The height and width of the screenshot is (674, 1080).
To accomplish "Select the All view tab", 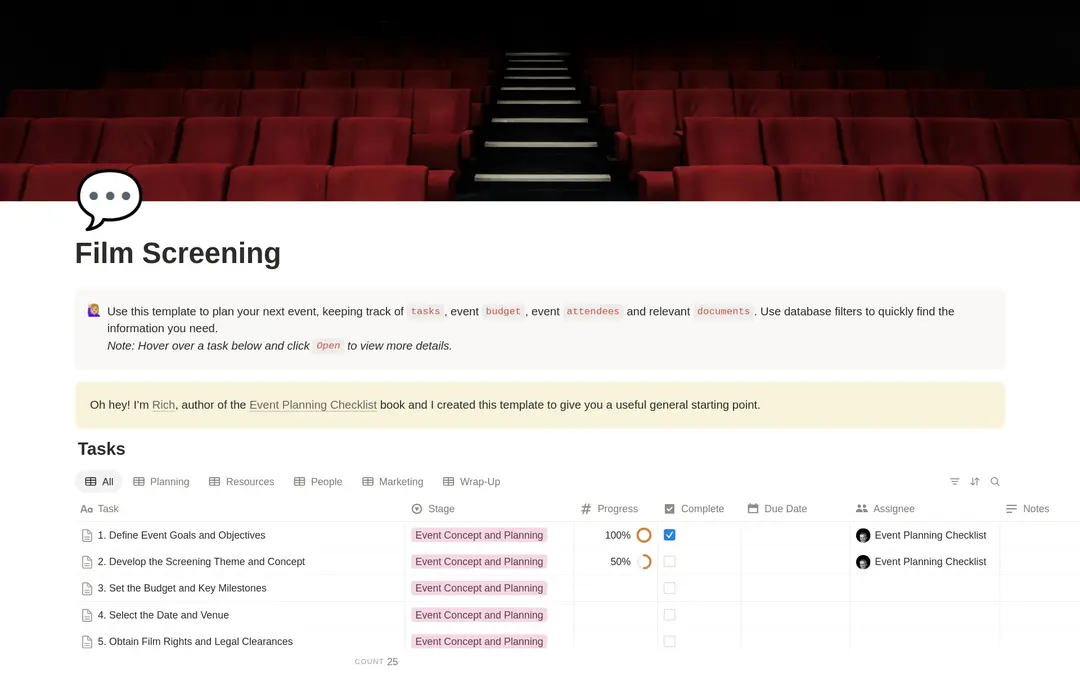I will [x=98, y=482].
